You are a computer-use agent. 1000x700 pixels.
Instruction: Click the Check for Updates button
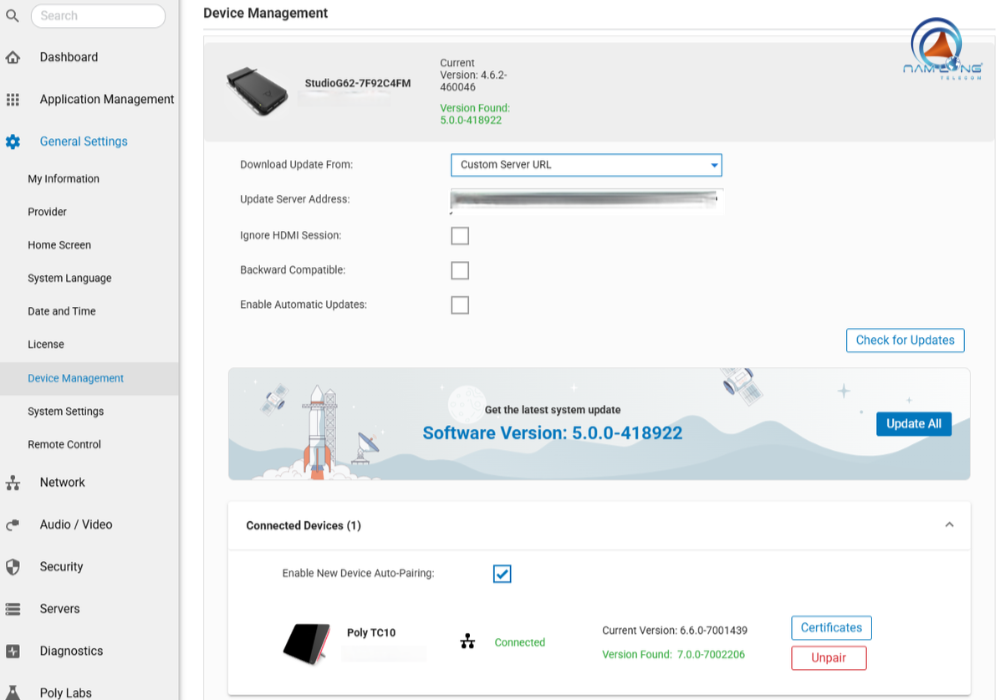click(x=905, y=340)
